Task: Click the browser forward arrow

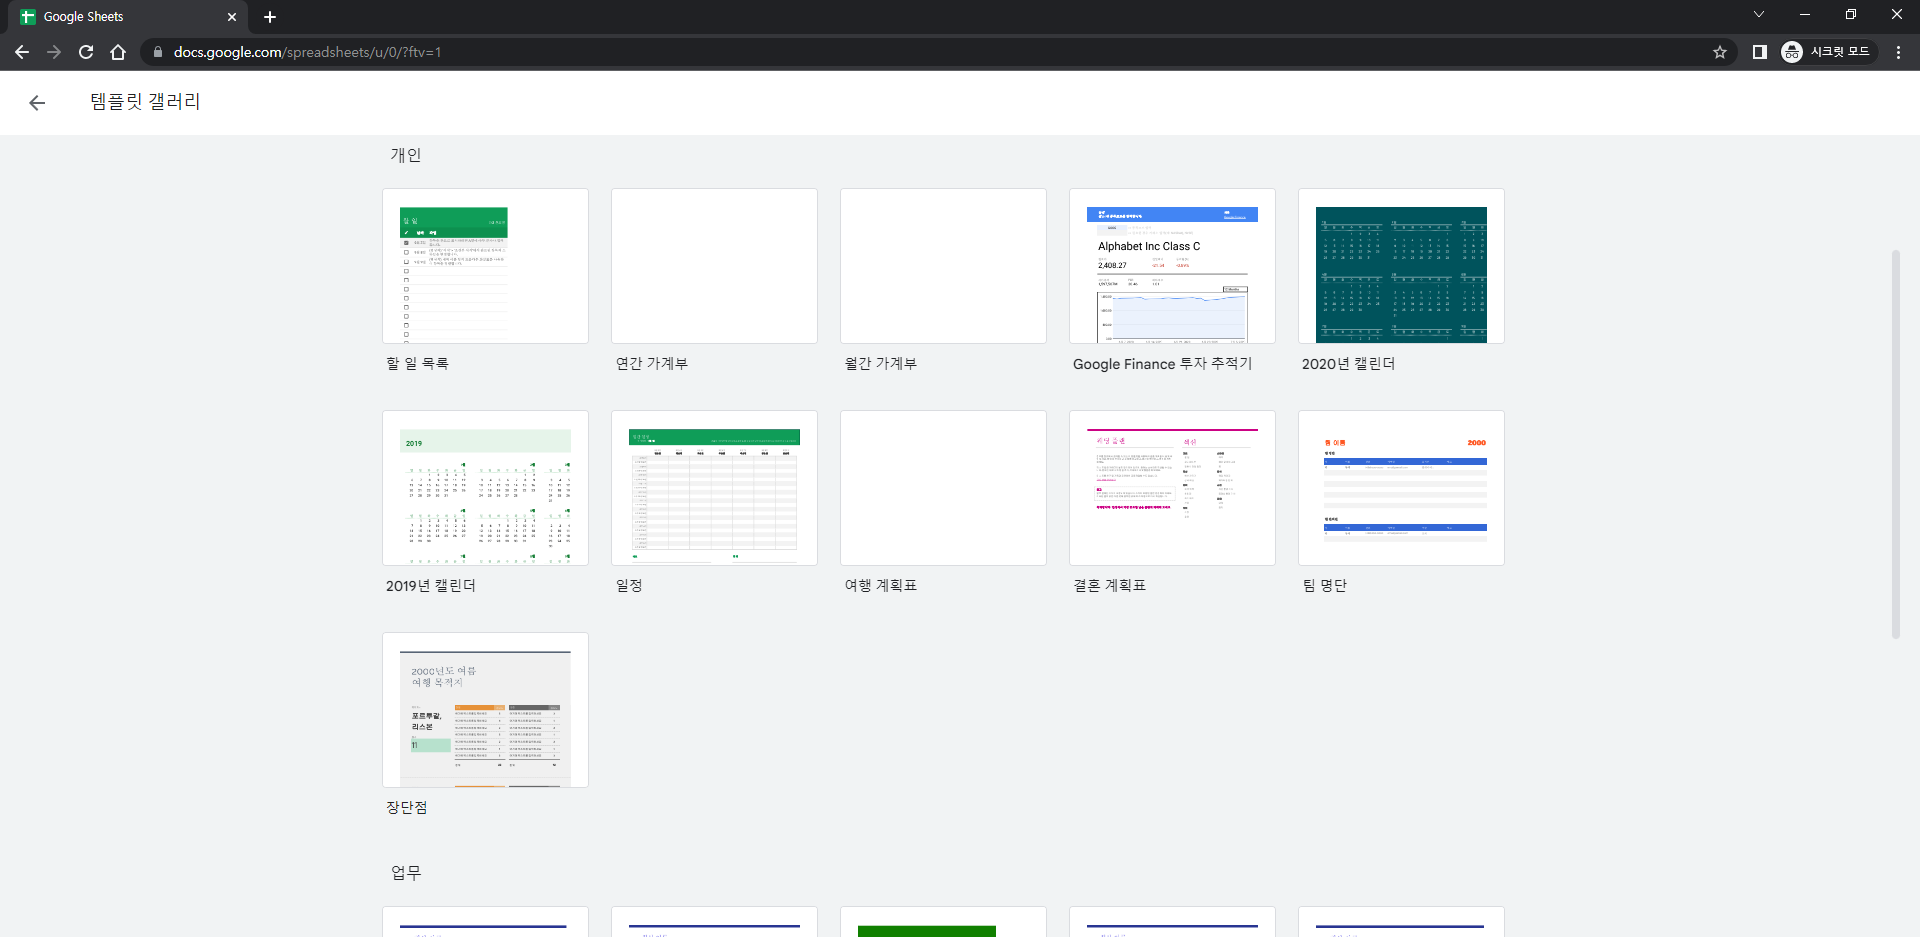Action: click(54, 52)
